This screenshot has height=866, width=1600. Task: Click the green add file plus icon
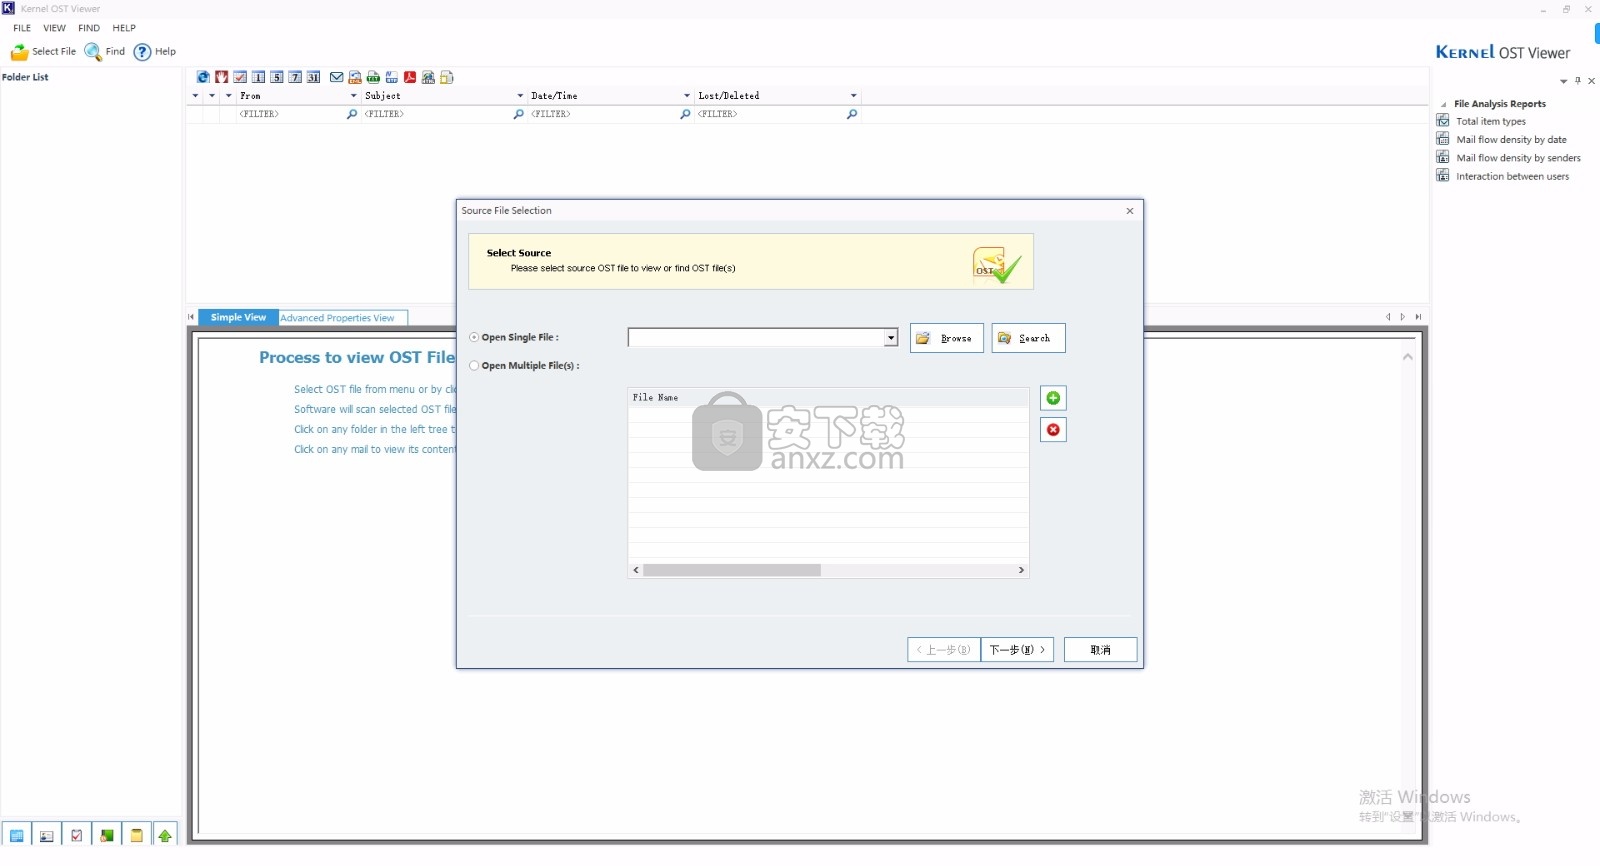click(1053, 398)
